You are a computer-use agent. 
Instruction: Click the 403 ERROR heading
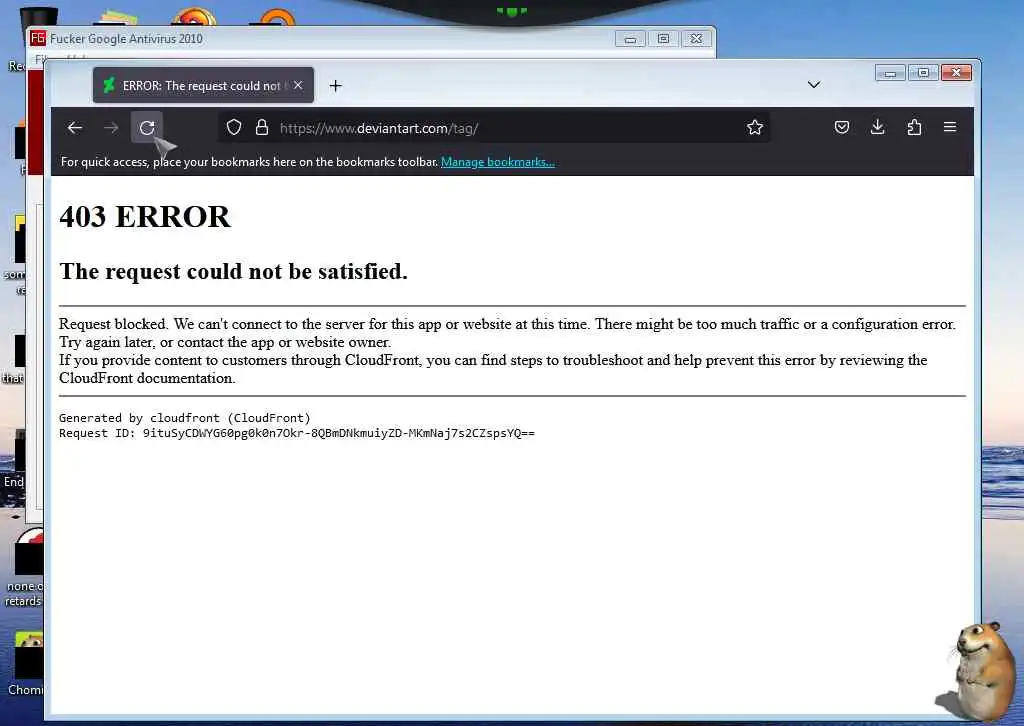[x=144, y=217]
